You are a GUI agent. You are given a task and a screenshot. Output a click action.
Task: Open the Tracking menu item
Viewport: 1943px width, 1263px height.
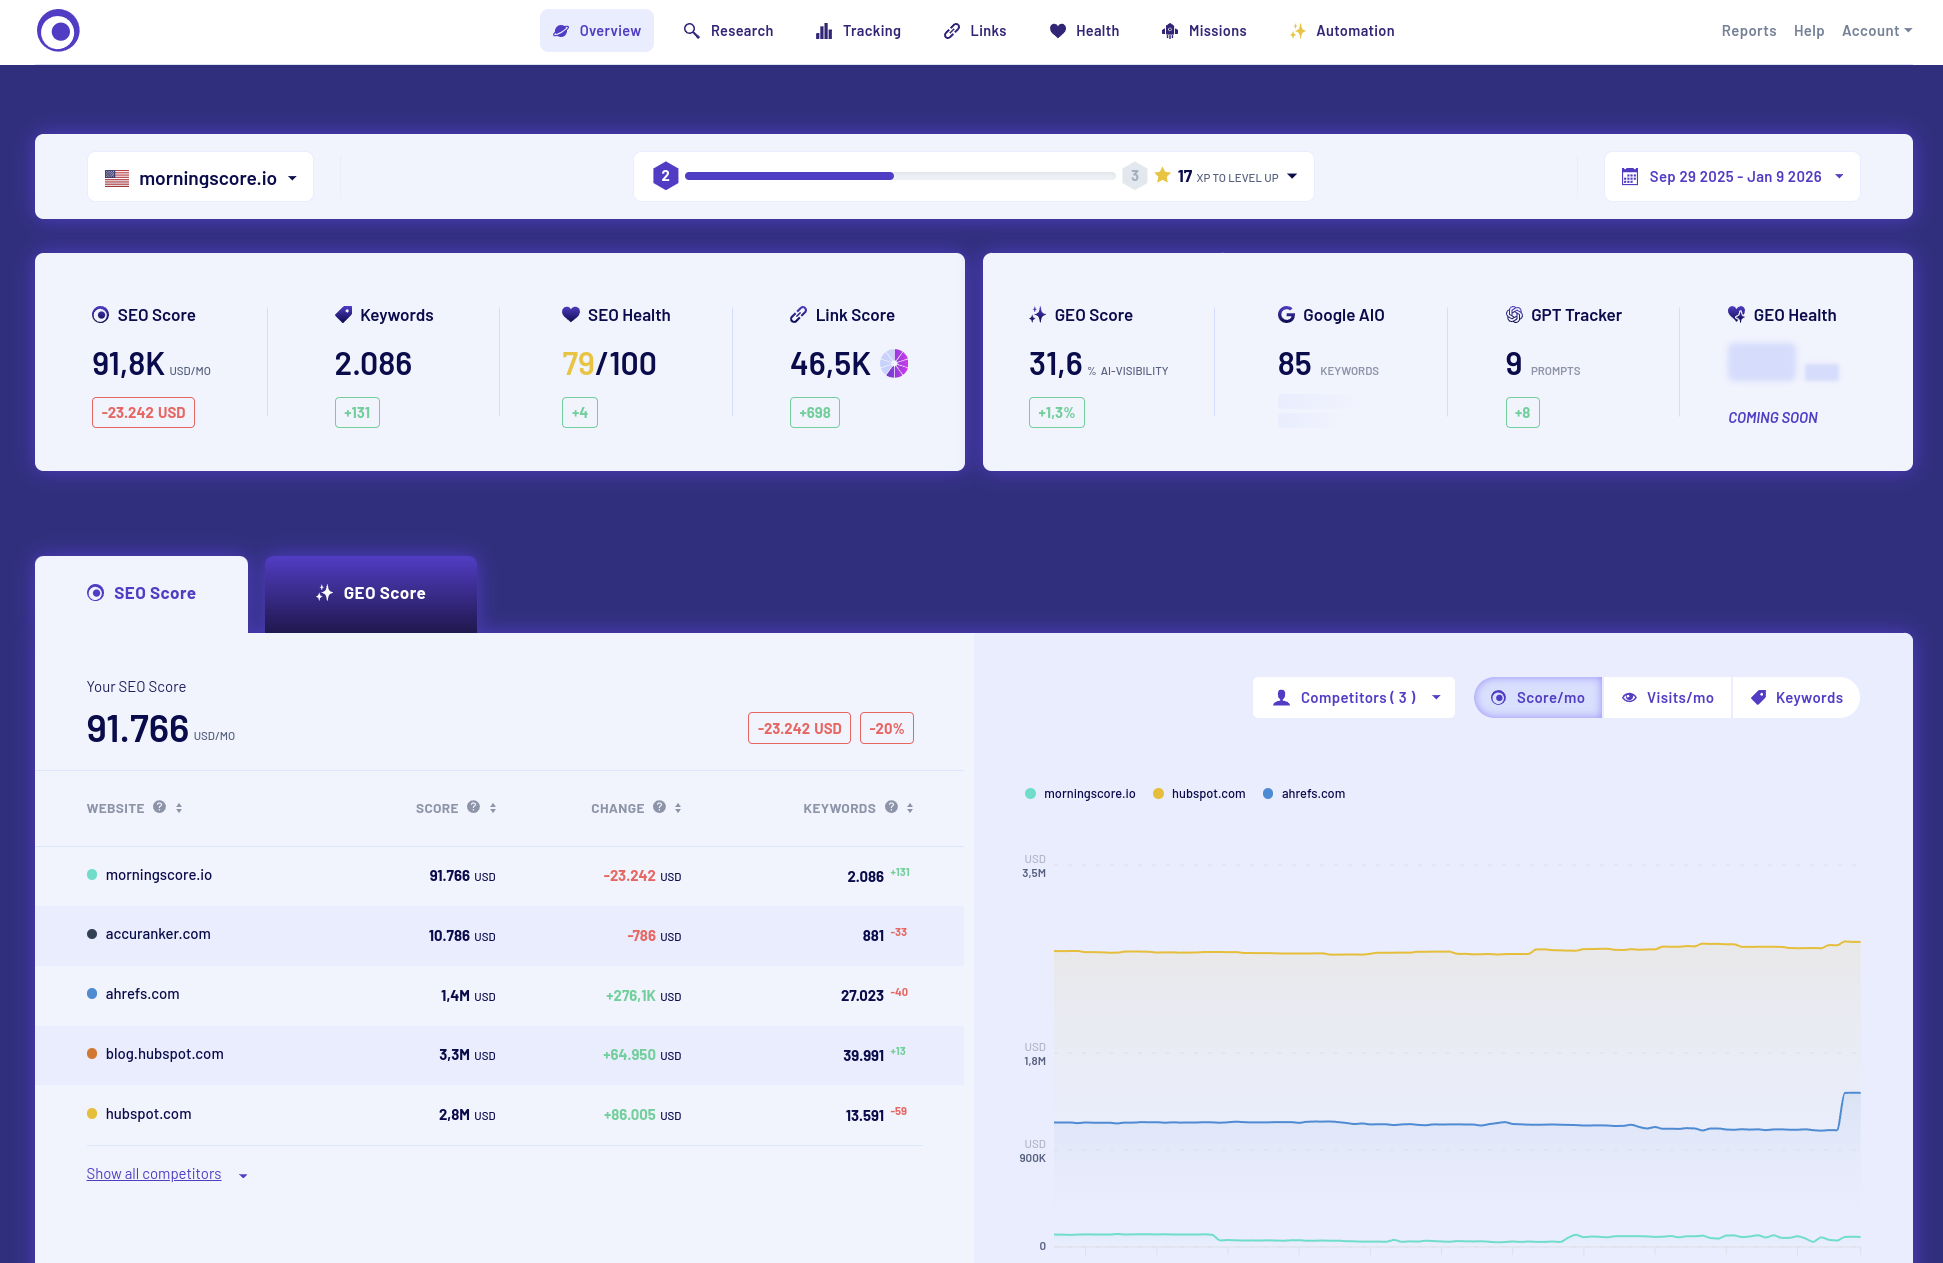858,31
